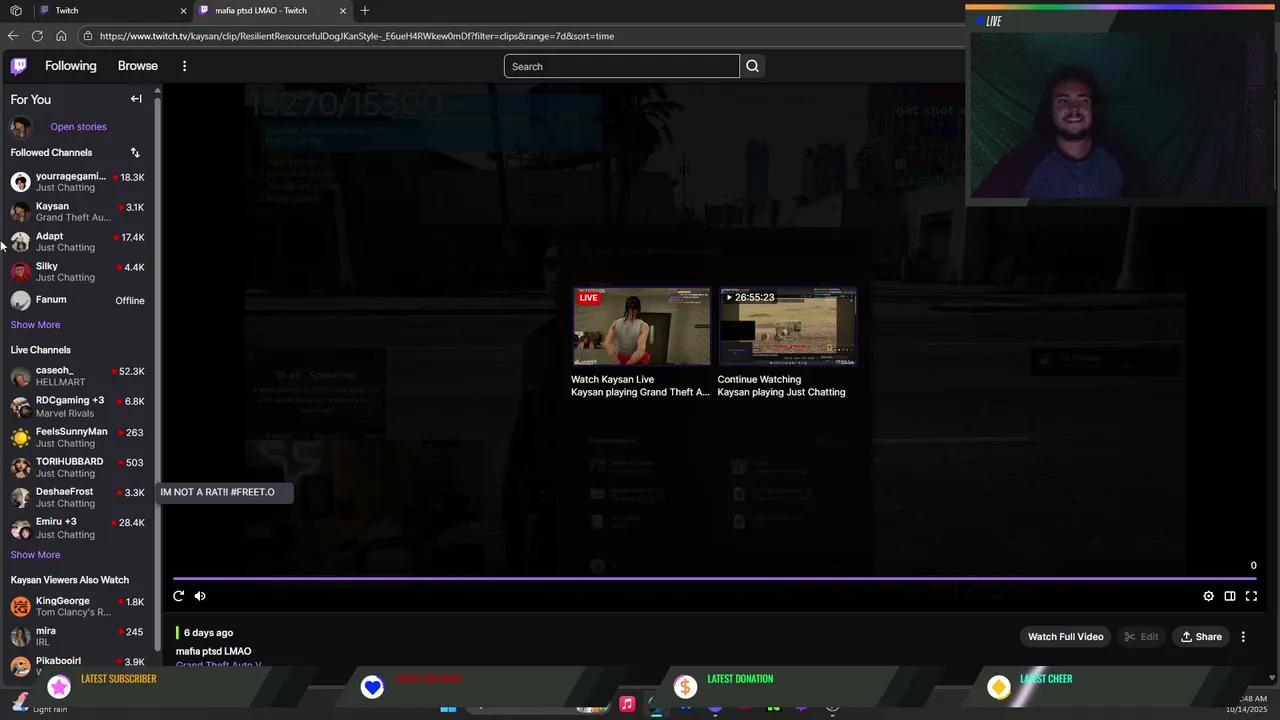
Task: Click the browser address bar URL
Action: [357, 36]
